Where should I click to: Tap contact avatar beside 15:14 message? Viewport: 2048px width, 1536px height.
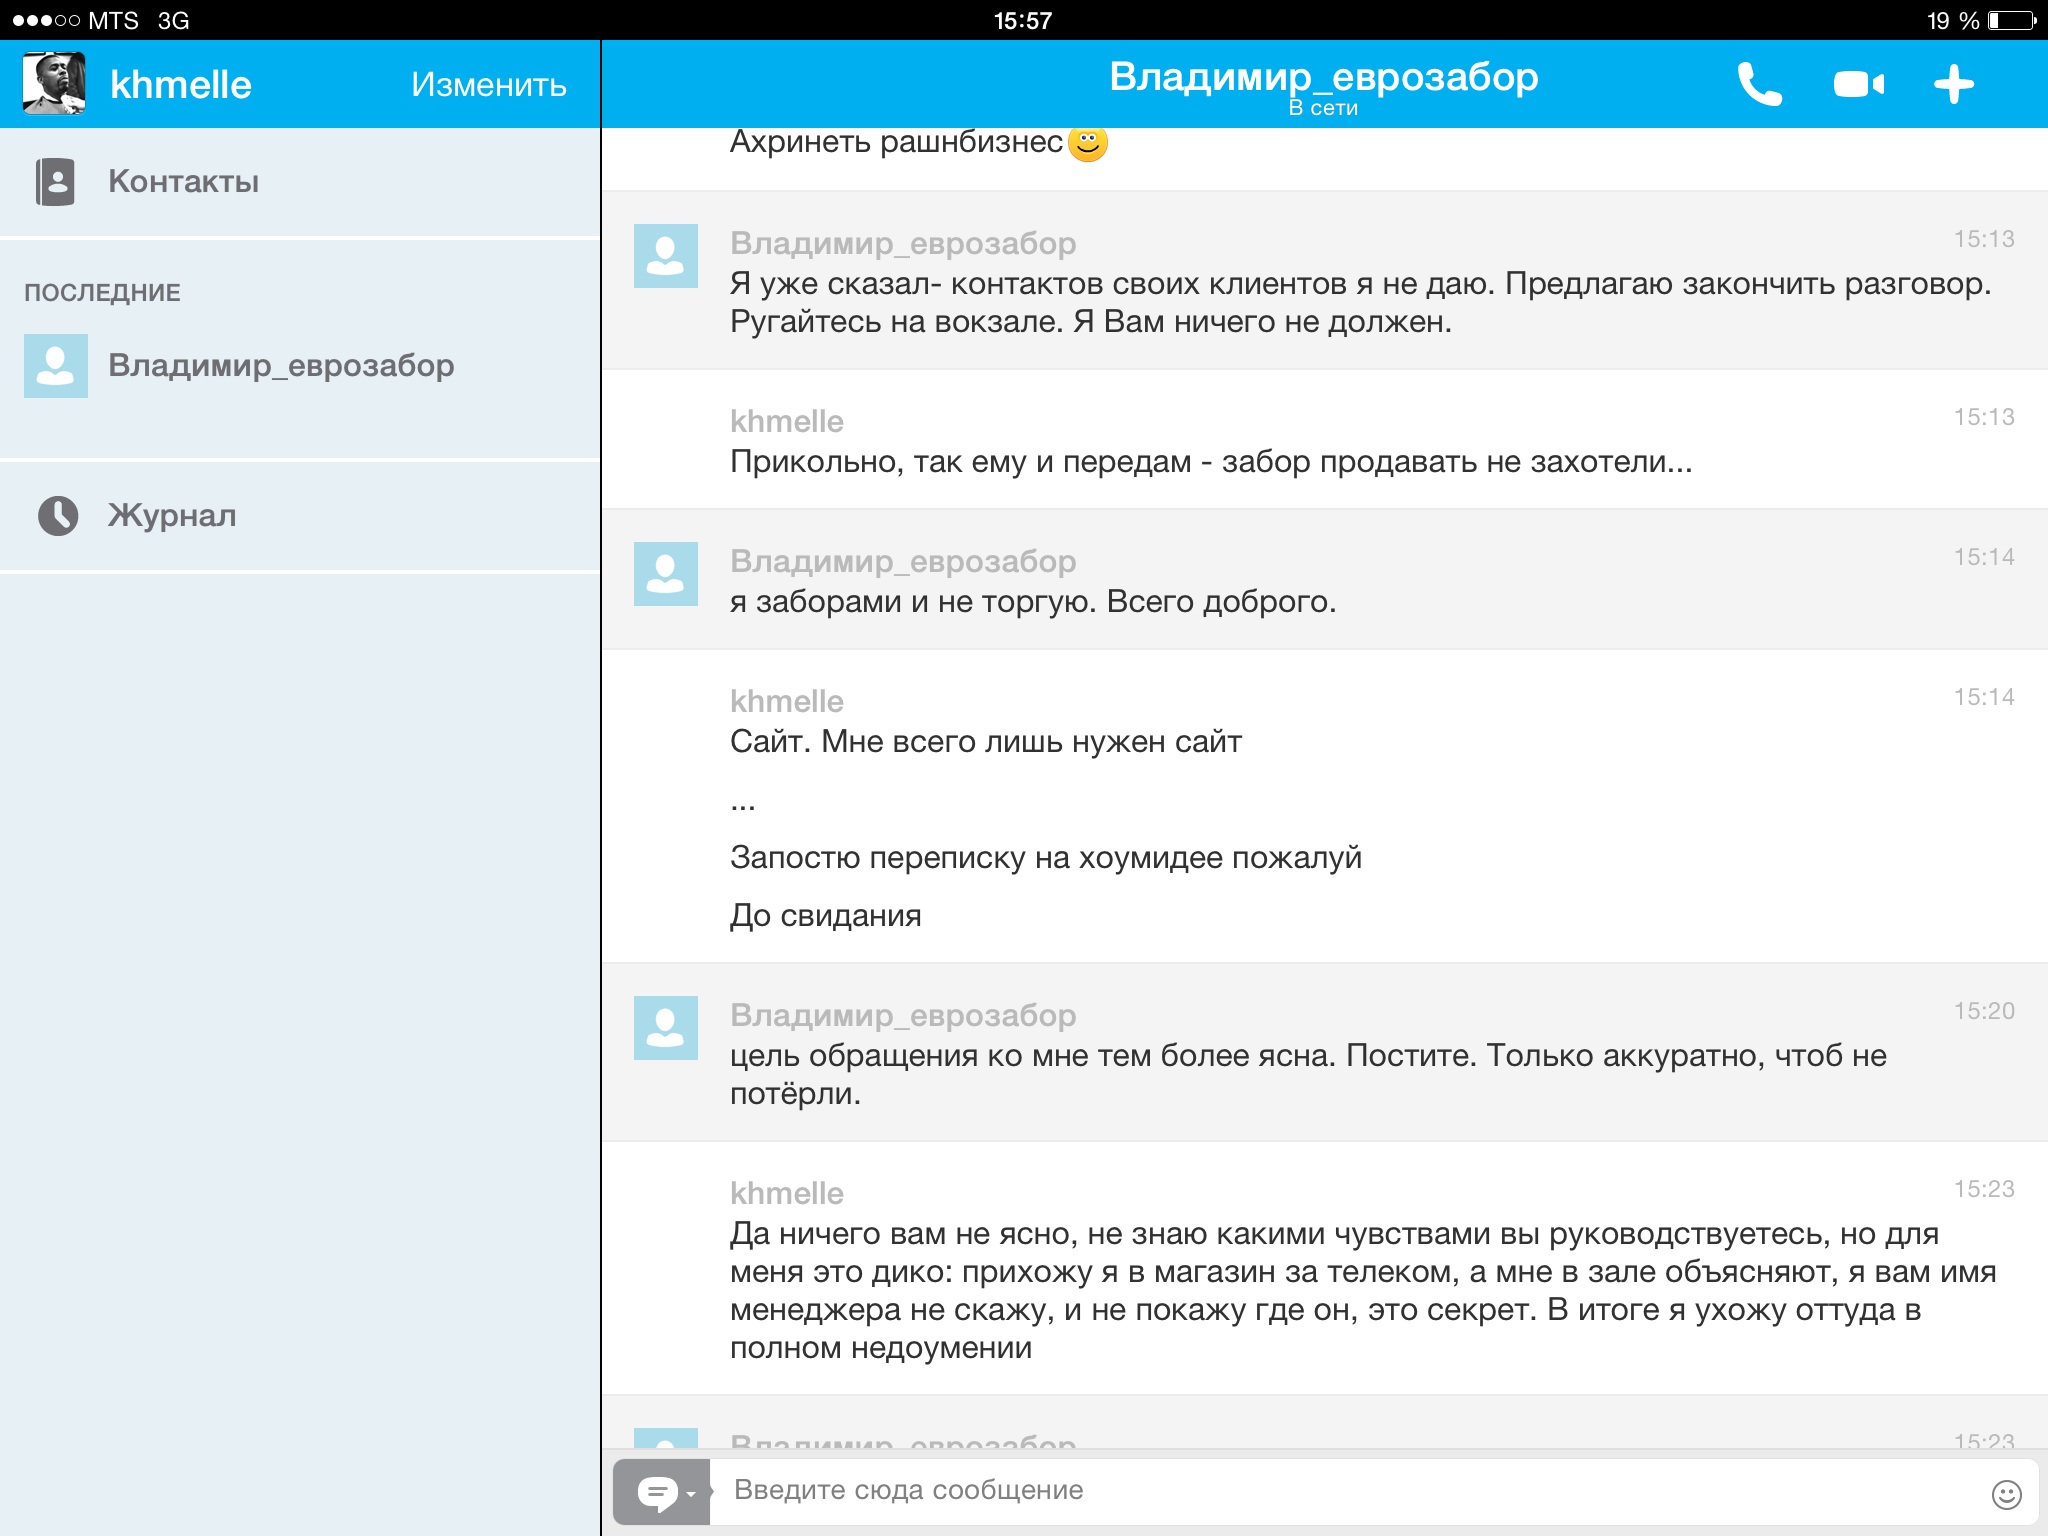(x=665, y=574)
